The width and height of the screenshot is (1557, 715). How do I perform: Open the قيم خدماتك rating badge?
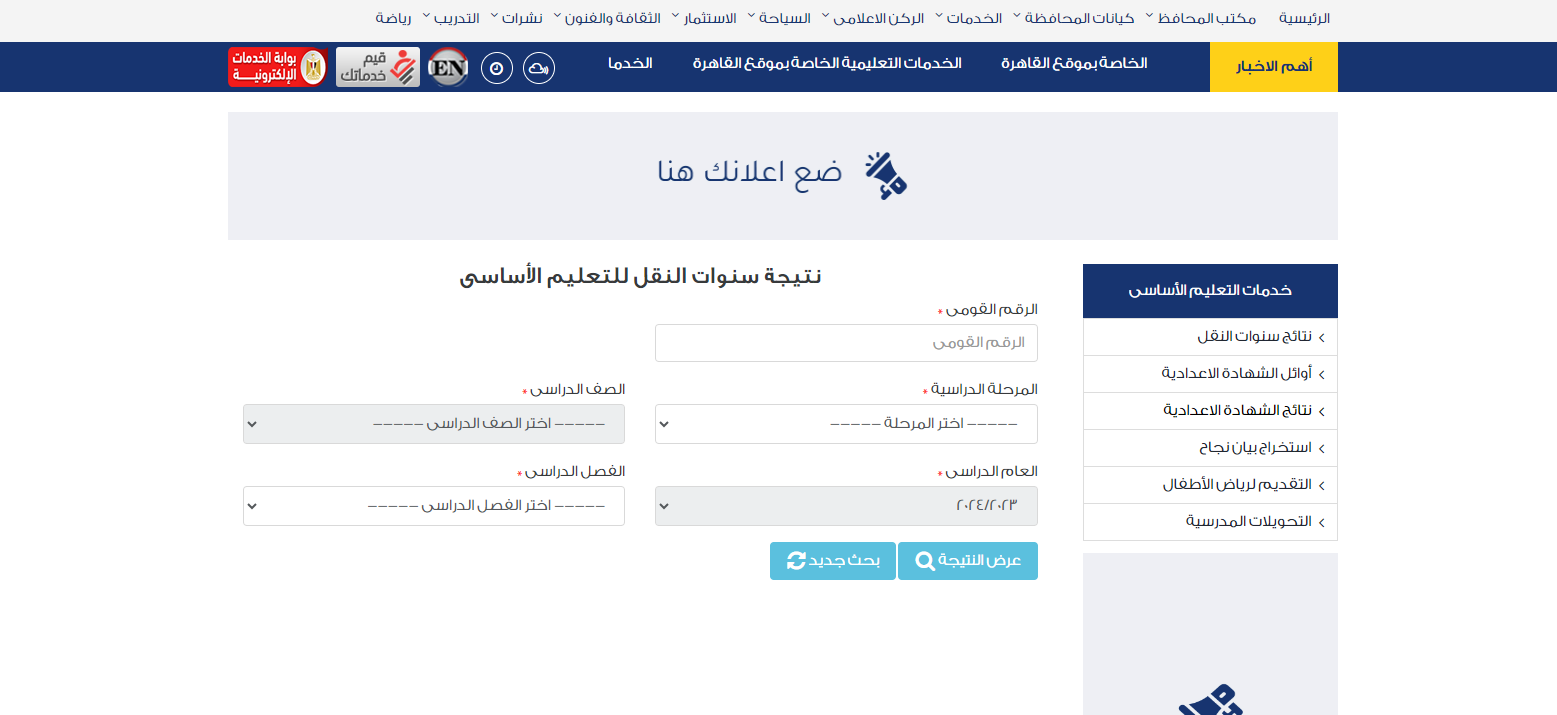[378, 67]
